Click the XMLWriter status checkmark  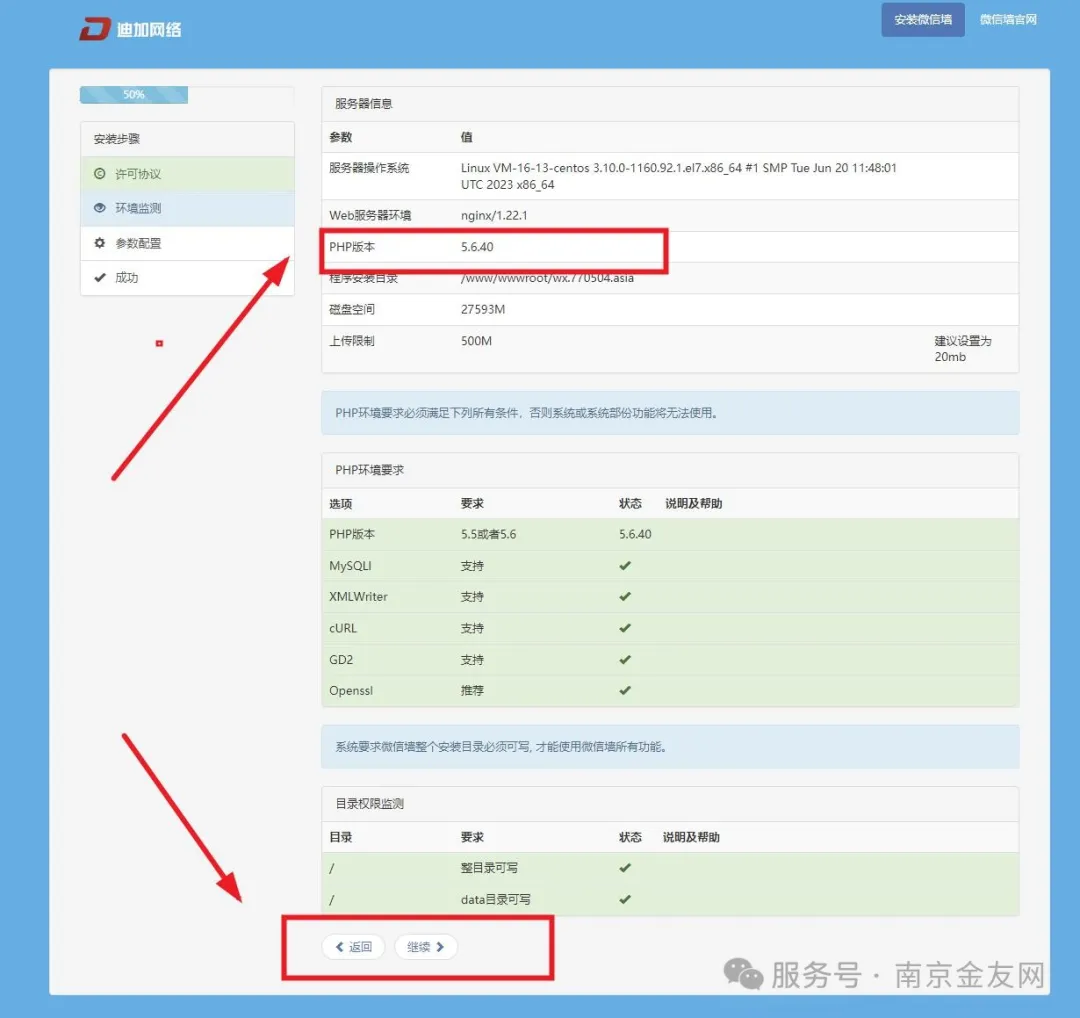(x=625, y=597)
